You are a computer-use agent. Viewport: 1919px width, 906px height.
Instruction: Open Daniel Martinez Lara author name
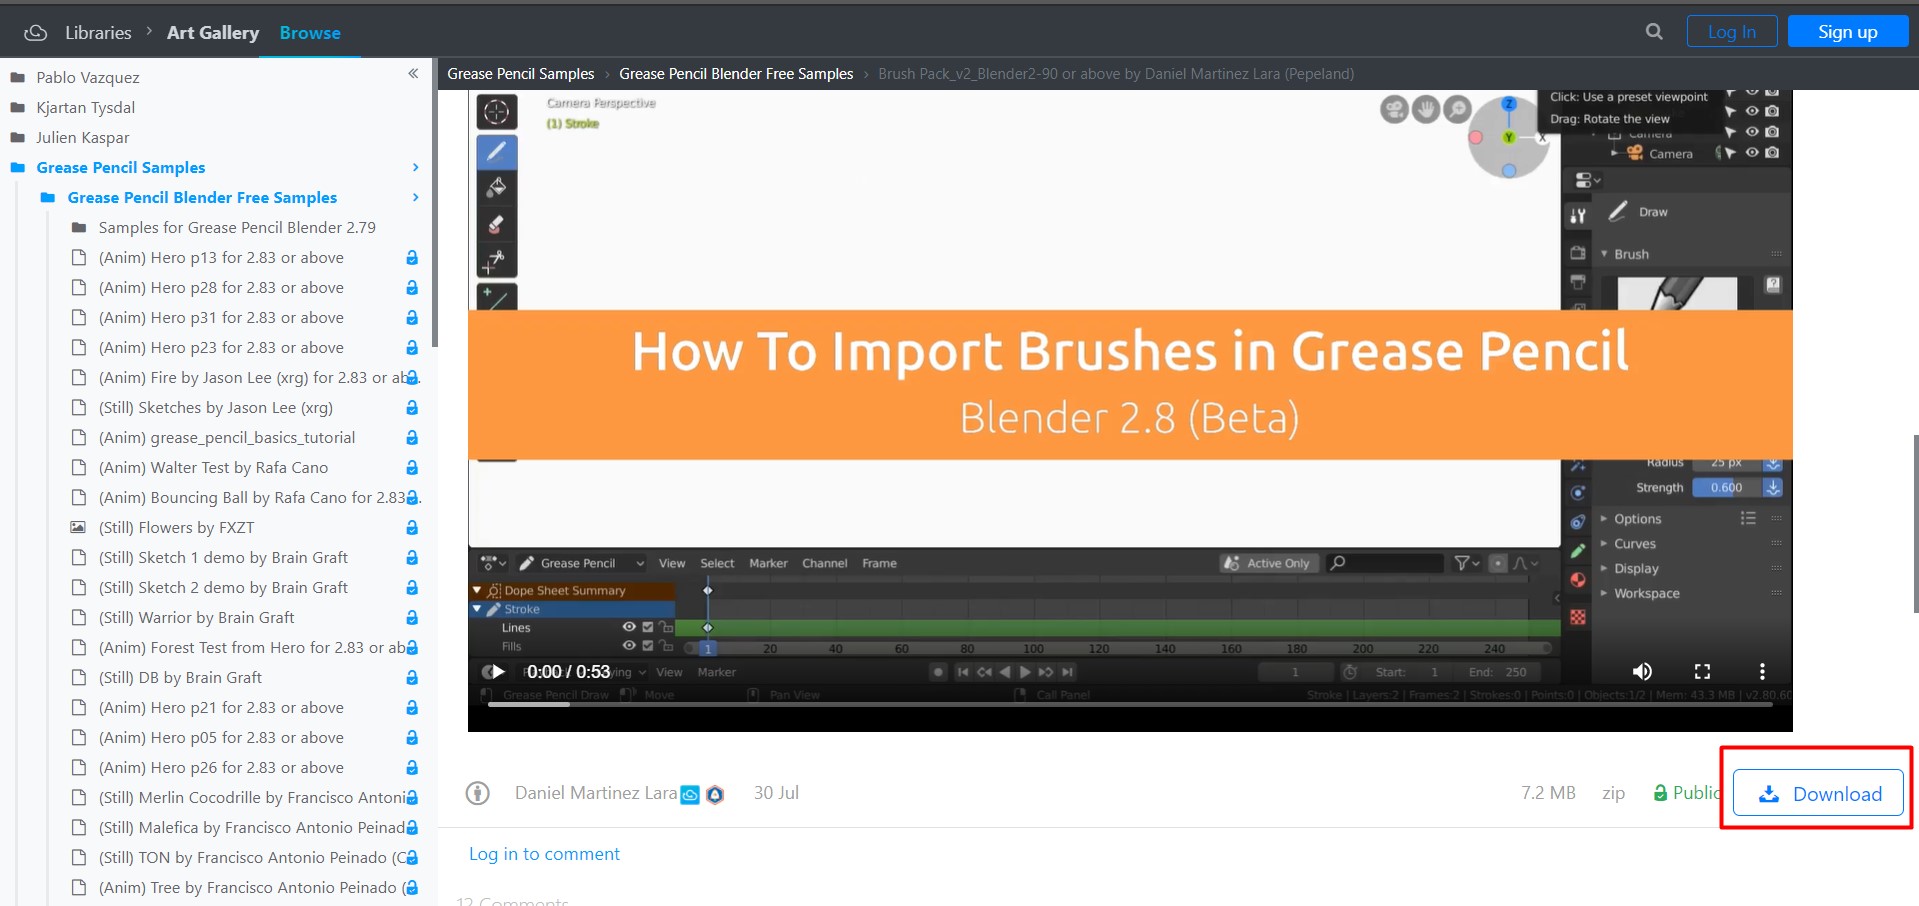coord(596,793)
